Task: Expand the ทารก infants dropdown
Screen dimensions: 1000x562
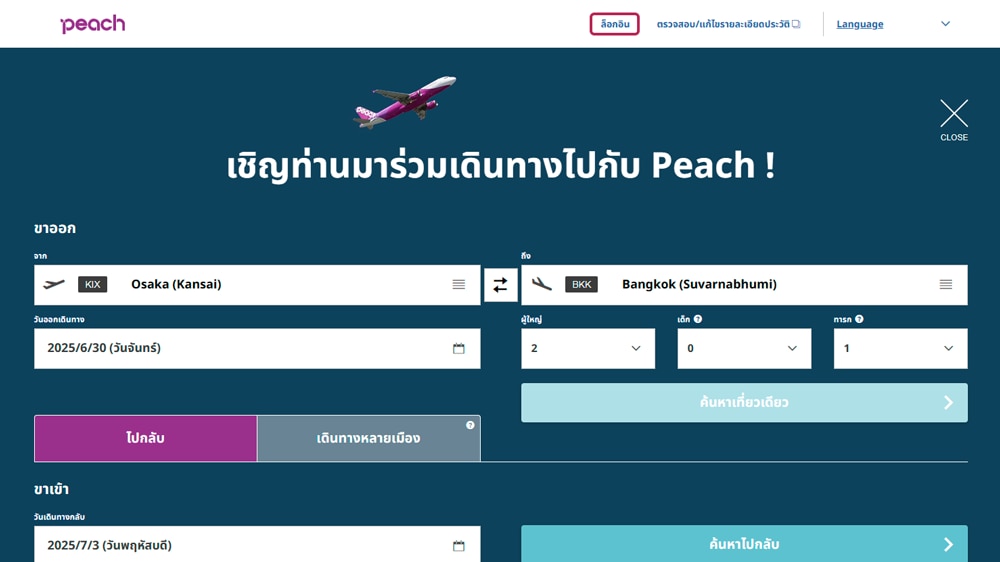Action: tap(900, 349)
